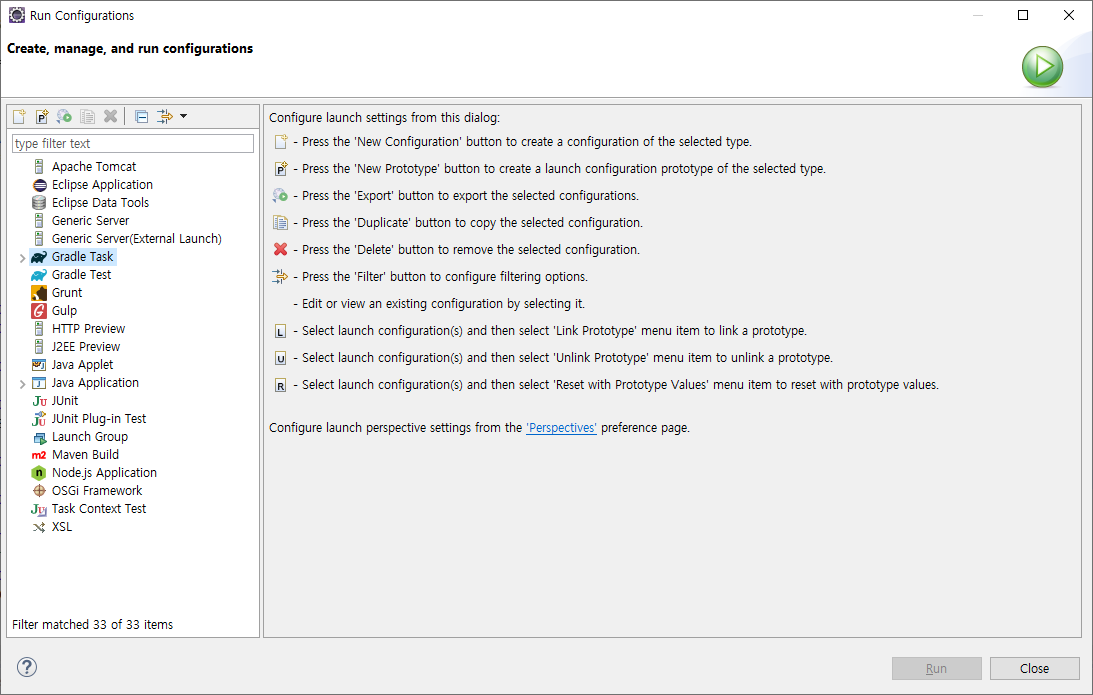Select JUnit Plug-in Test entry
The height and width of the screenshot is (695, 1093).
click(99, 419)
